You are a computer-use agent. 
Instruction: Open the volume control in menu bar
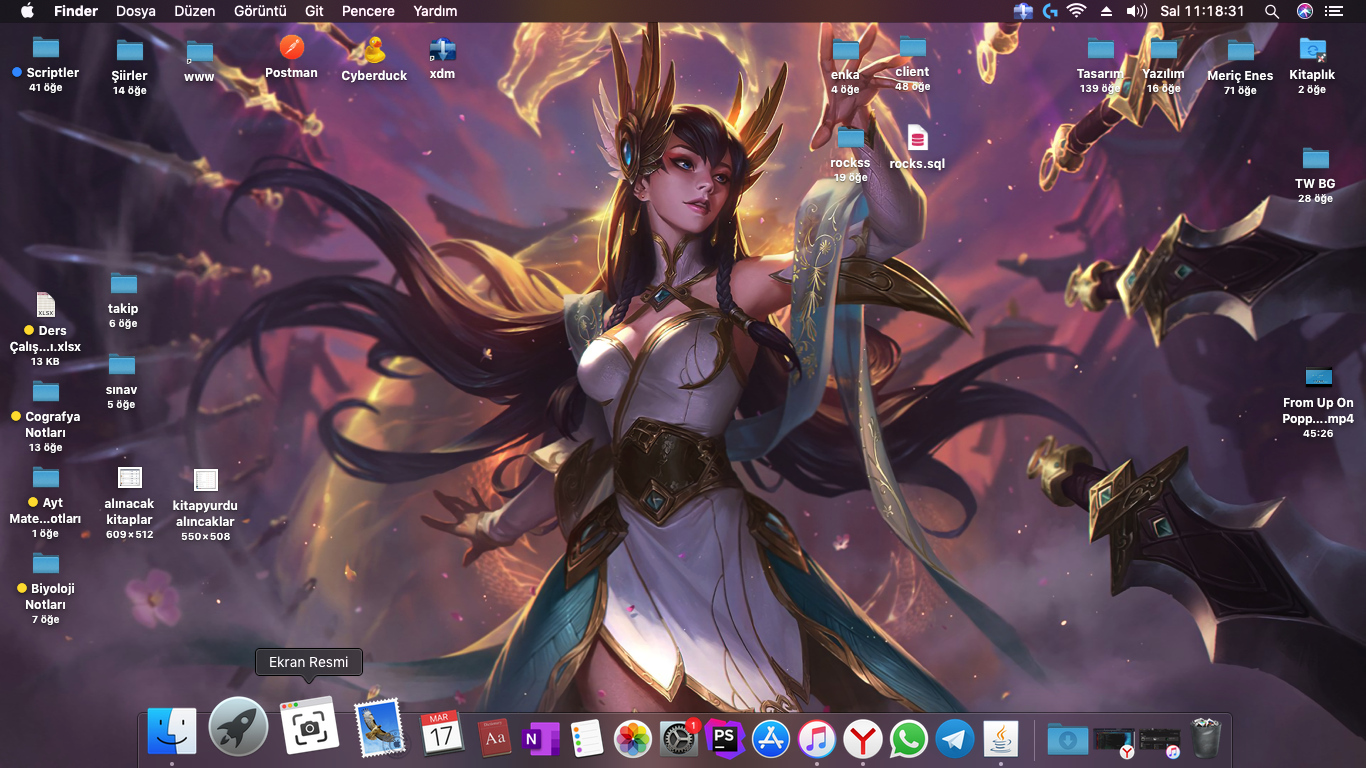(1136, 11)
